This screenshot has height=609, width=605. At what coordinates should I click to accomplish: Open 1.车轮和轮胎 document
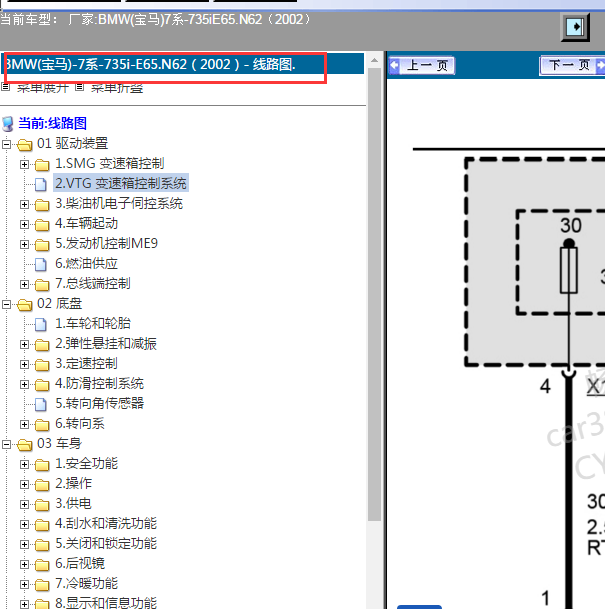click(x=93, y=324)
